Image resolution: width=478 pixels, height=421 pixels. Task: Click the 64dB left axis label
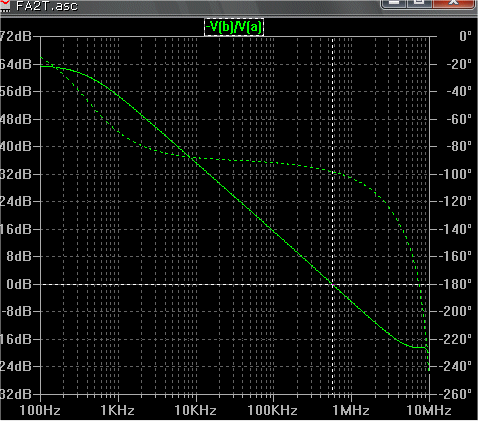point(16,64)
